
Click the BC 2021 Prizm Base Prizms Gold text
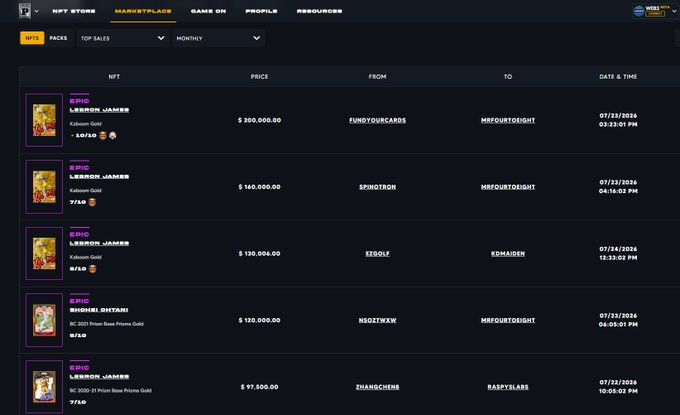click(106, 324)
